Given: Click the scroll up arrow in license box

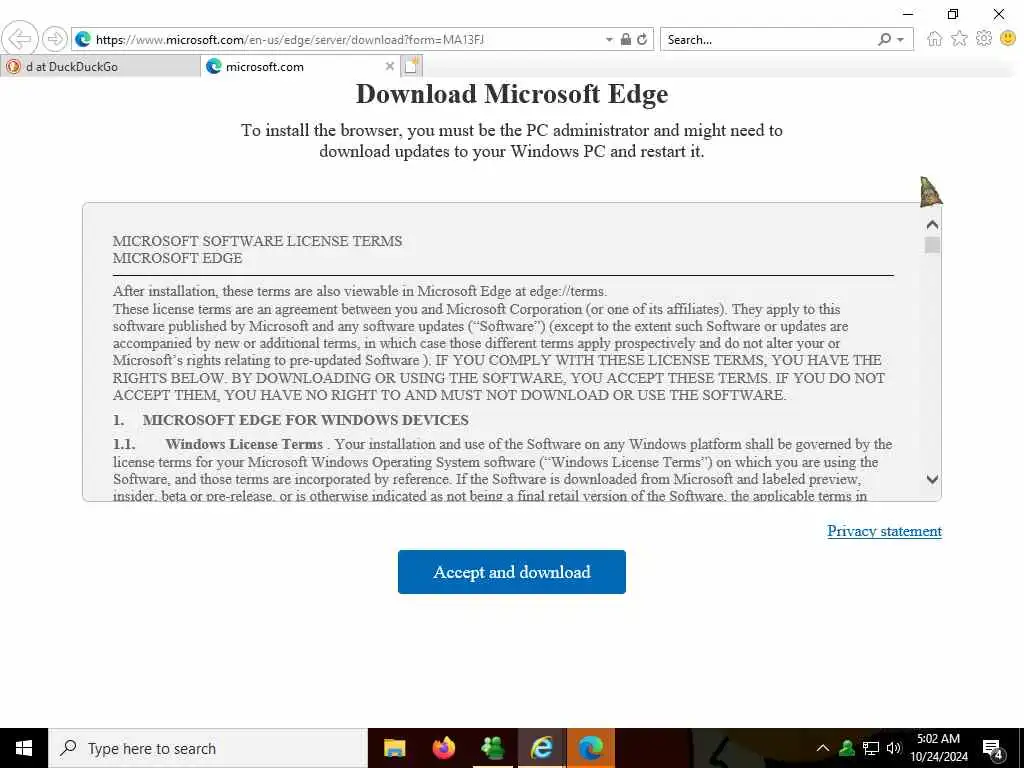Looking at the screenshot, I should (933, 225).
